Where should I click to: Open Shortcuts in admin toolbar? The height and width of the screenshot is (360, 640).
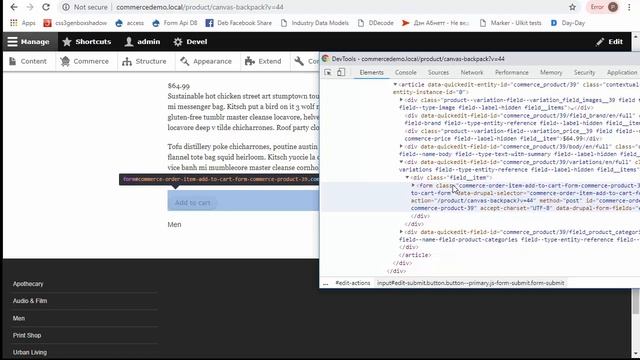click(87, 42)
